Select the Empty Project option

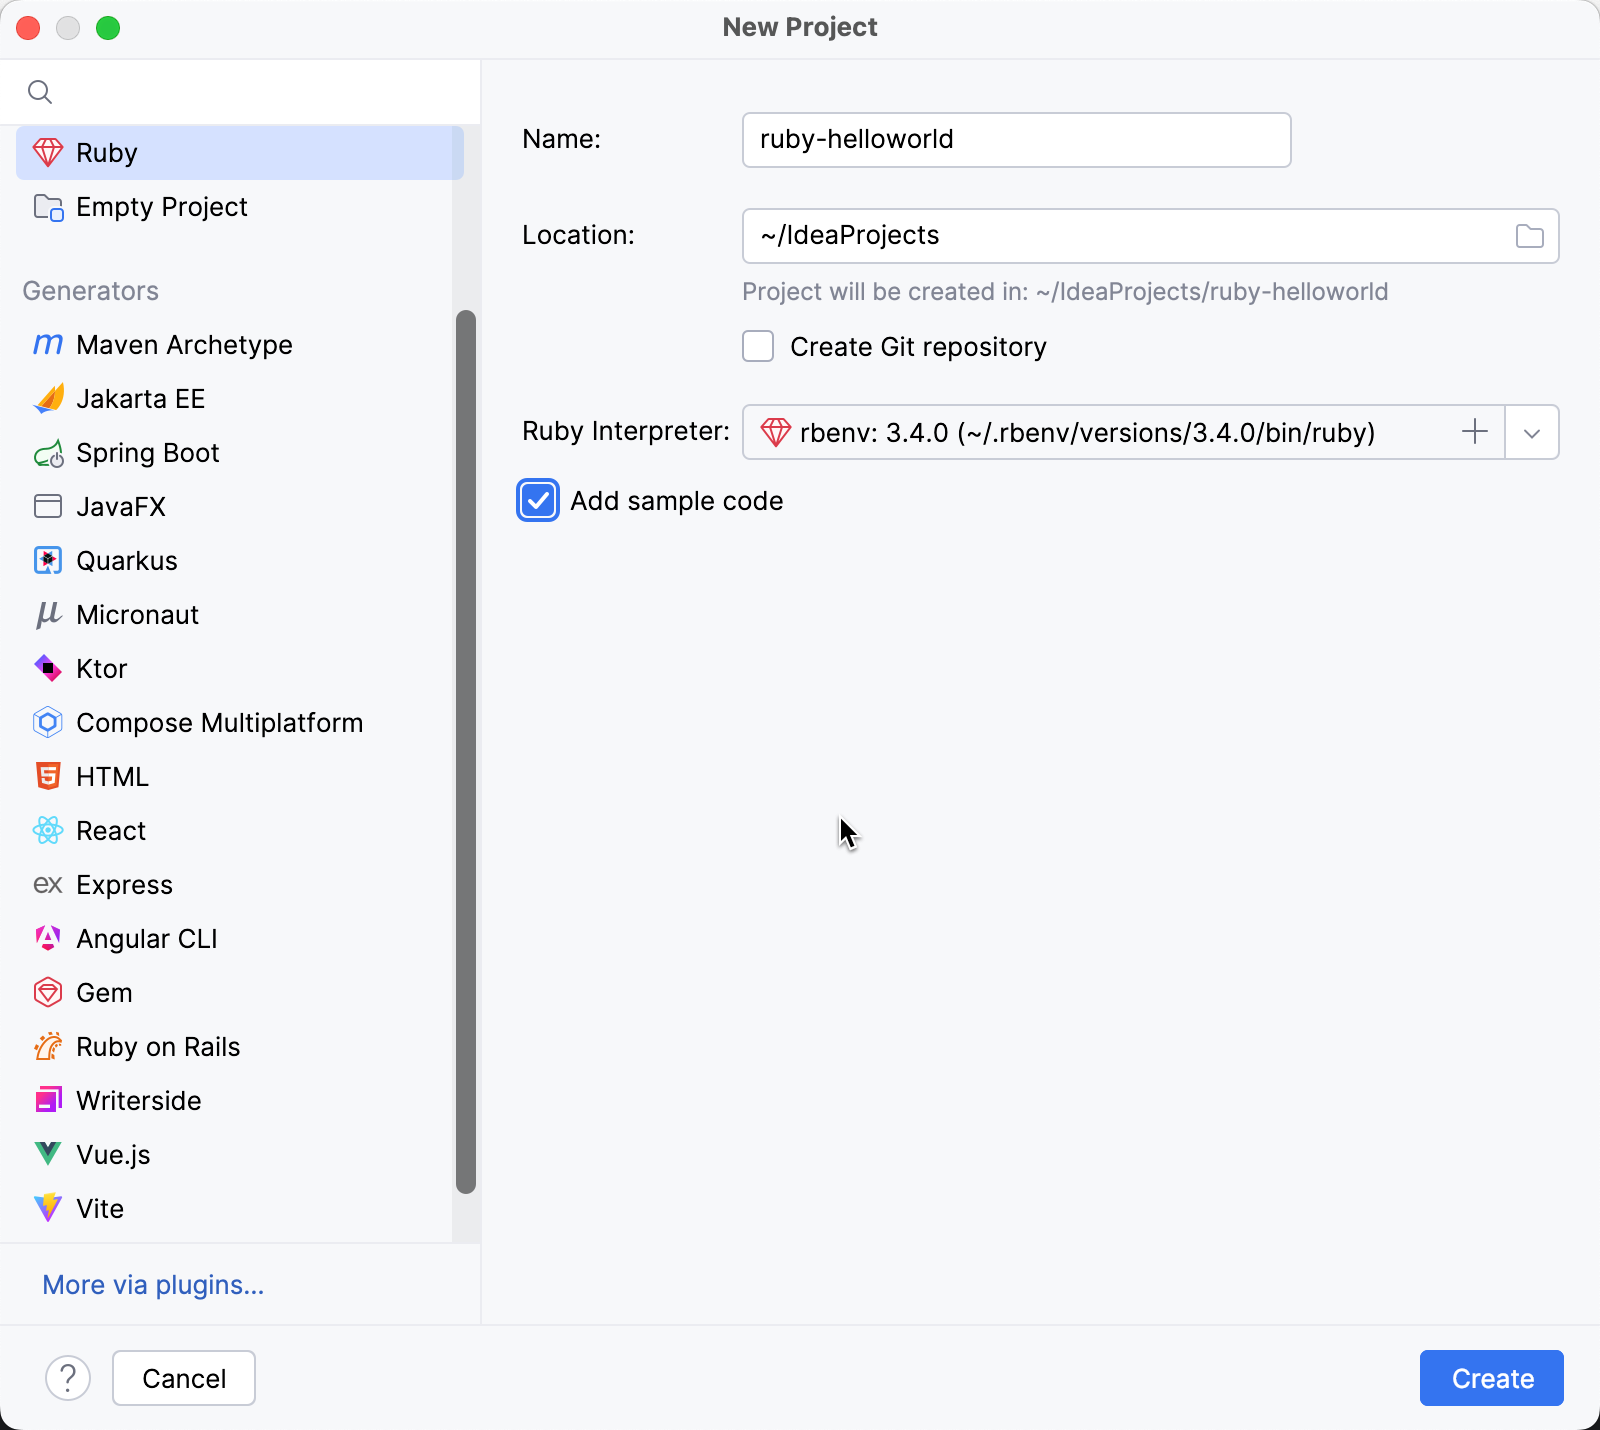coord(161,207)
